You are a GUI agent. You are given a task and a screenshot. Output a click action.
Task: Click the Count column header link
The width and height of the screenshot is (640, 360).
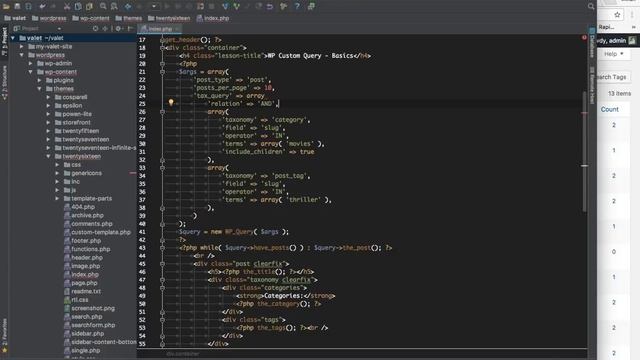click(609, 109)
